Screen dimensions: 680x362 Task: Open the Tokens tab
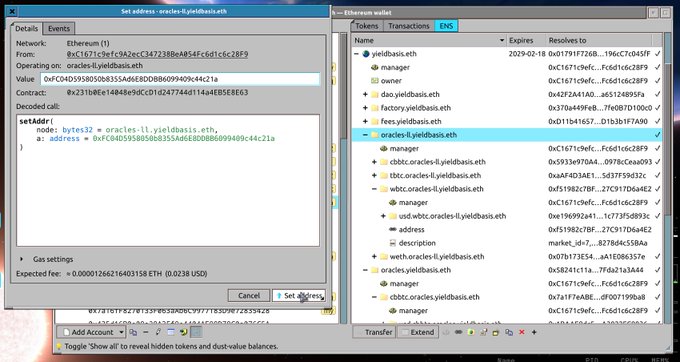tap(367, 26)
